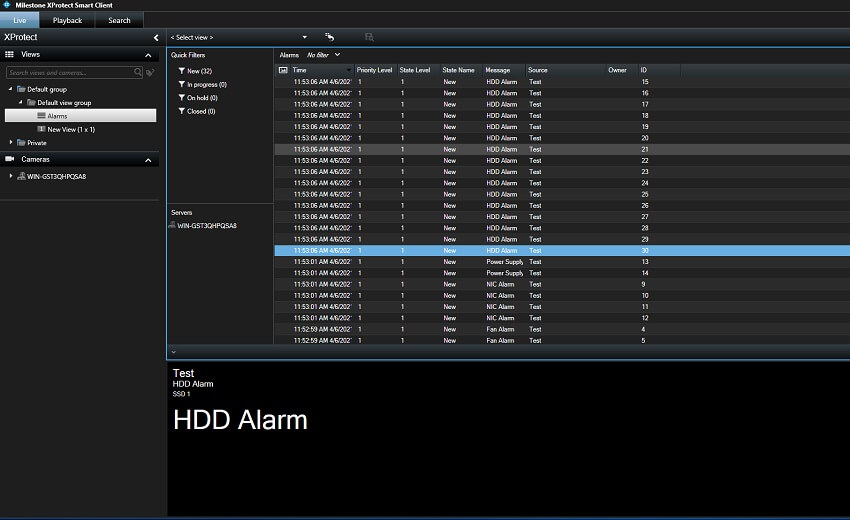Click the greyed setup icon in view toolbar

369,37
